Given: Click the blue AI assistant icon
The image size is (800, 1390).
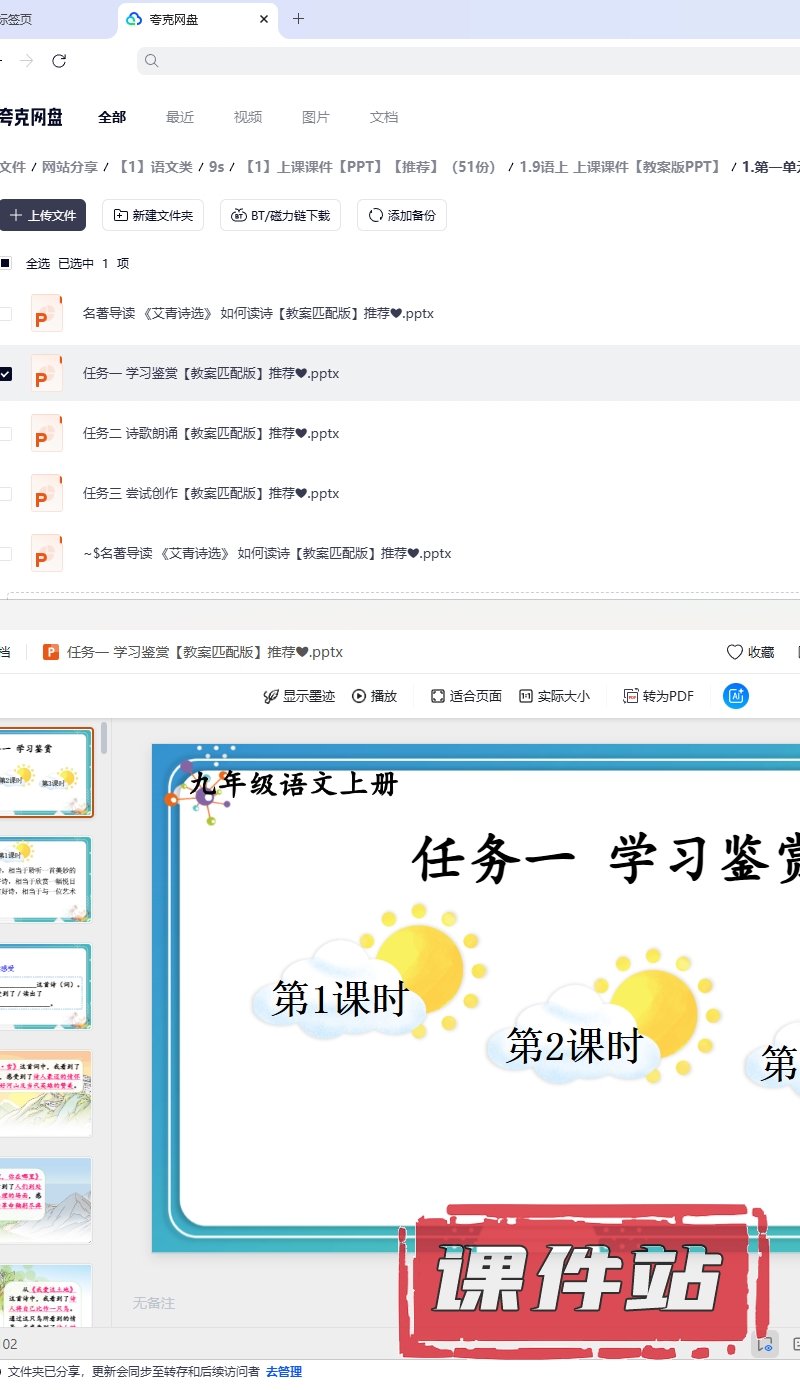Looking at the screenshot, I should click(x=736, y=696).
